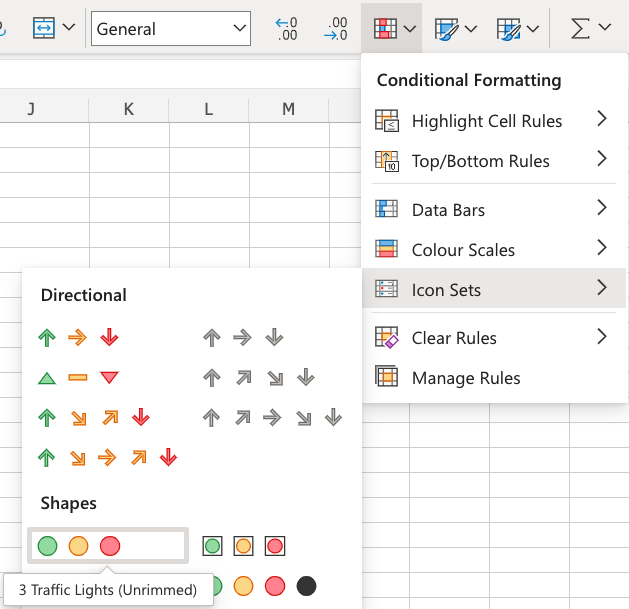
Task: Open the General number format dropdown
Action: click(x=170, y=28)
